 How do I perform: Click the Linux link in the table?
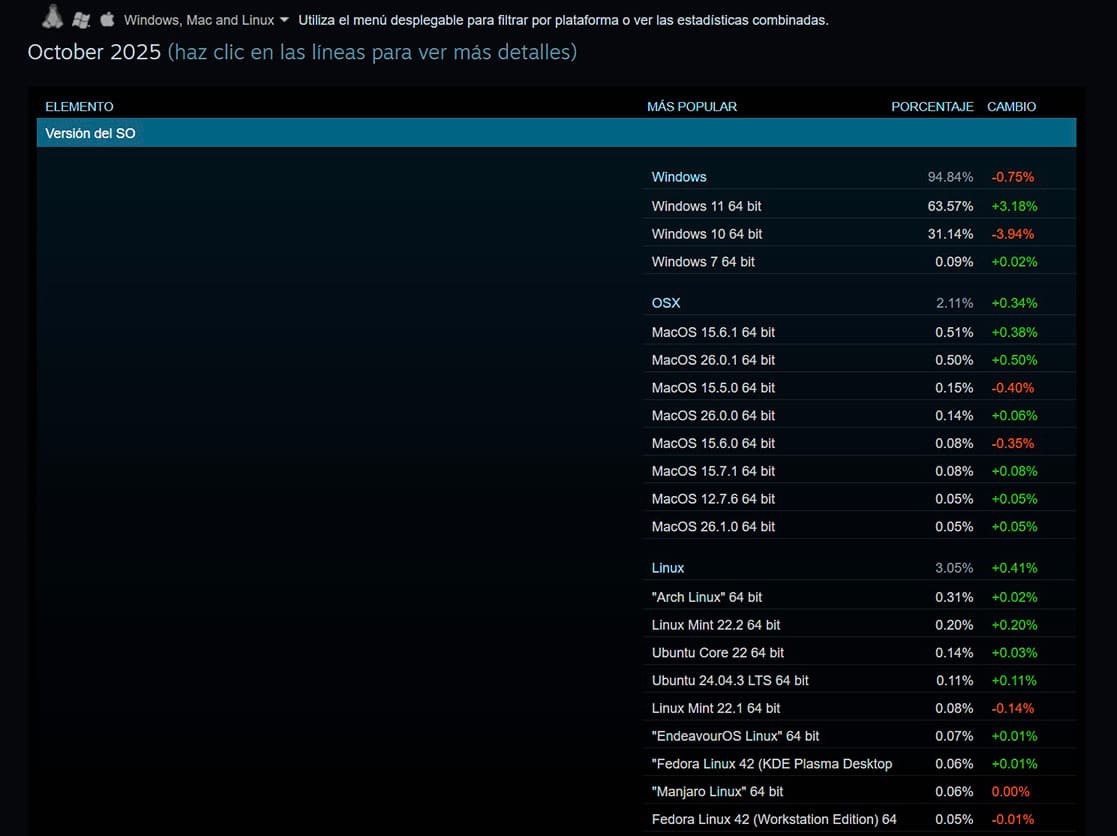(x=667, y=568)
